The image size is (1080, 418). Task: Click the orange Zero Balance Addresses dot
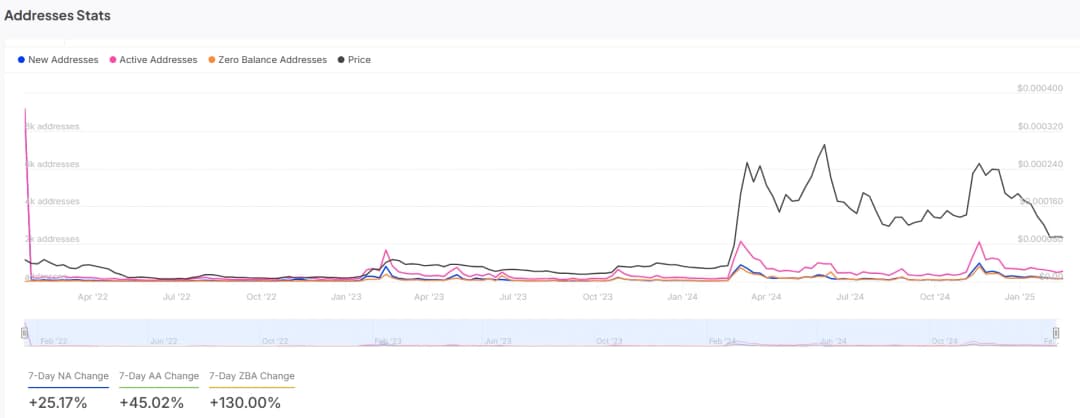211,60
